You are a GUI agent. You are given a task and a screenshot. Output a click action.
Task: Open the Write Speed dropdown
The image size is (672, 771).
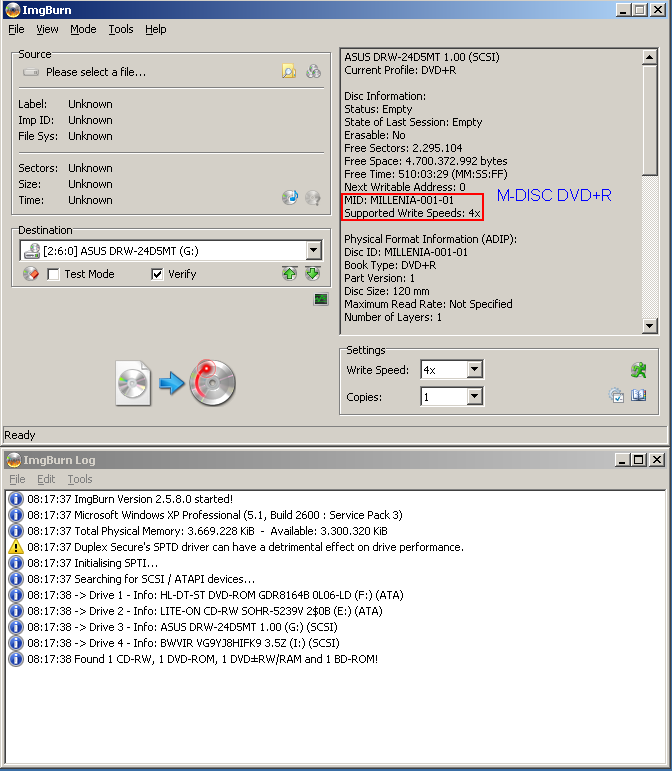(x=474, y=369)
